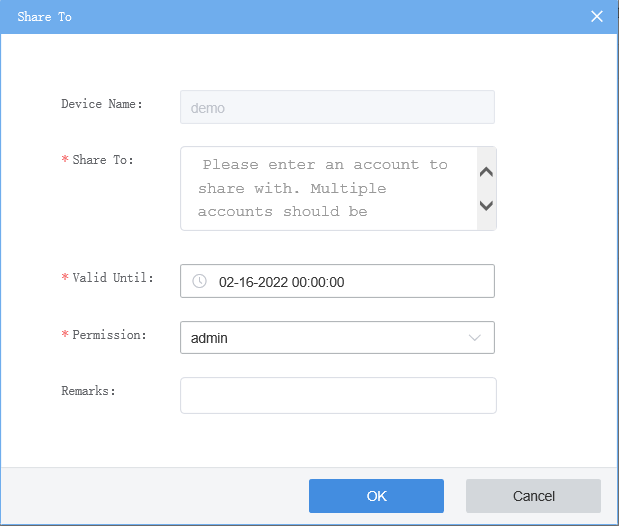Click the red asterisk beside Permission
The height and width of the screenshot is (526, 619).
coord(65,335)
